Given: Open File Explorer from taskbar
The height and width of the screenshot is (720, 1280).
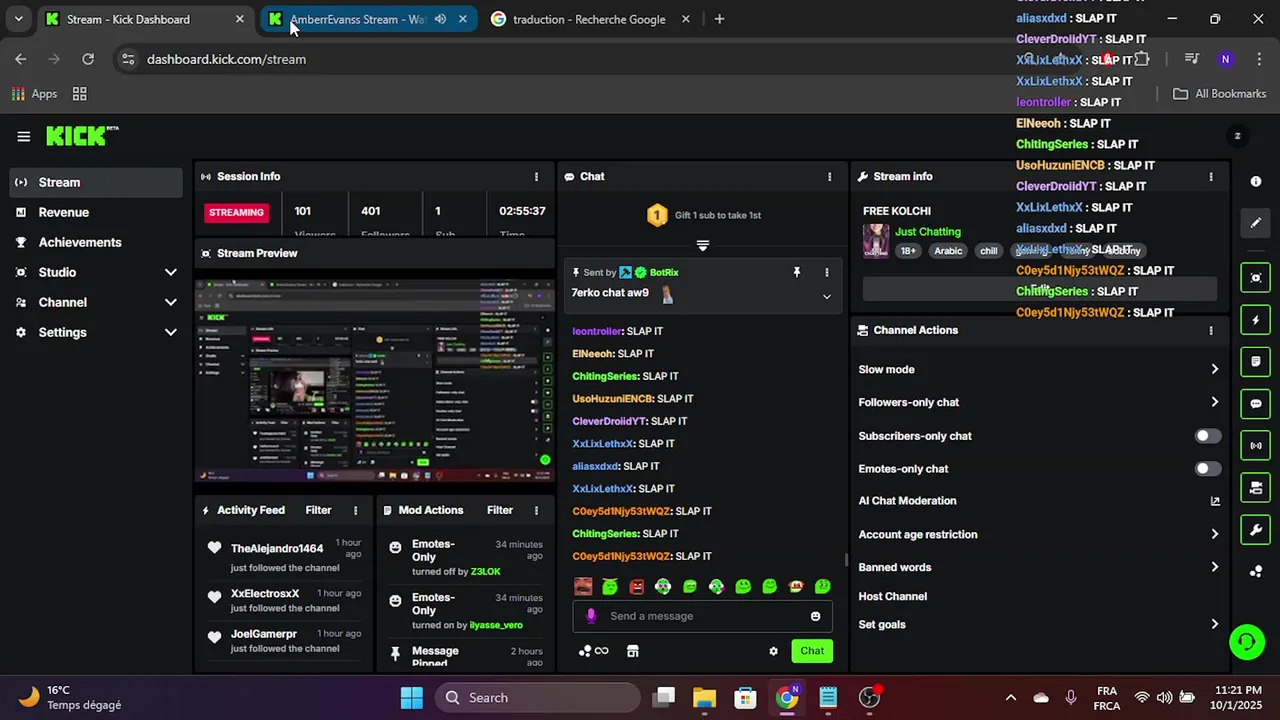Looking at the screenshot, I should [x=704, y=698].
